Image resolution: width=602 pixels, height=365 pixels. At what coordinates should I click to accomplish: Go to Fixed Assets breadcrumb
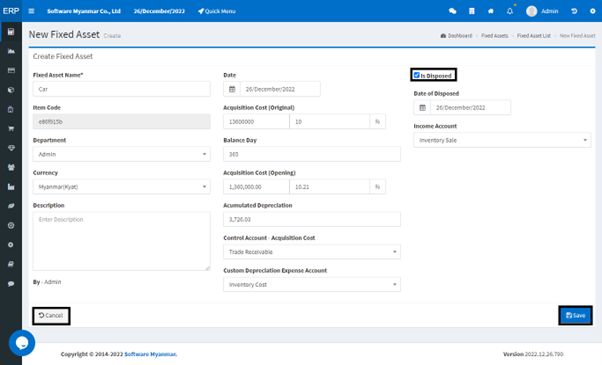point(494,36)
